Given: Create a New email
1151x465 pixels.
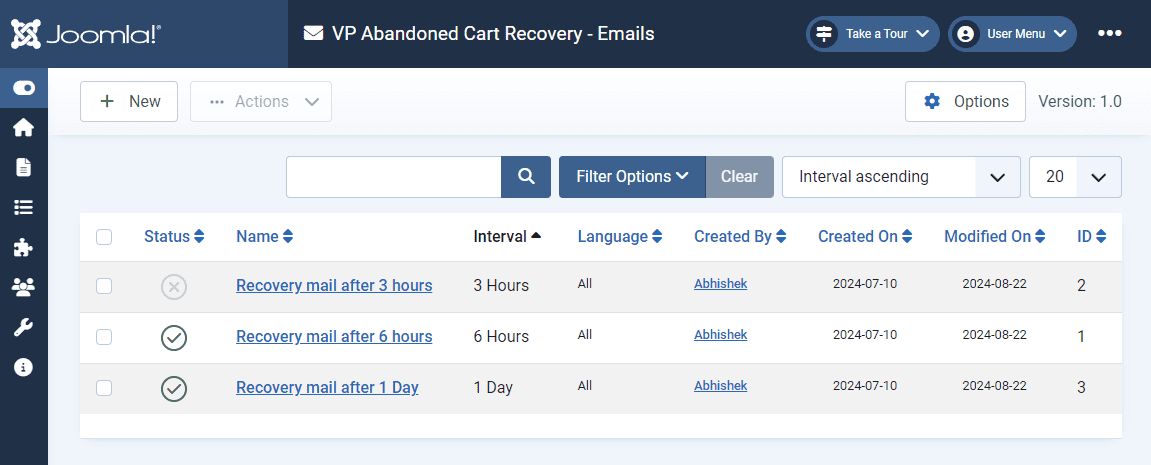Looking at the screenshot, I should point(128,101).
